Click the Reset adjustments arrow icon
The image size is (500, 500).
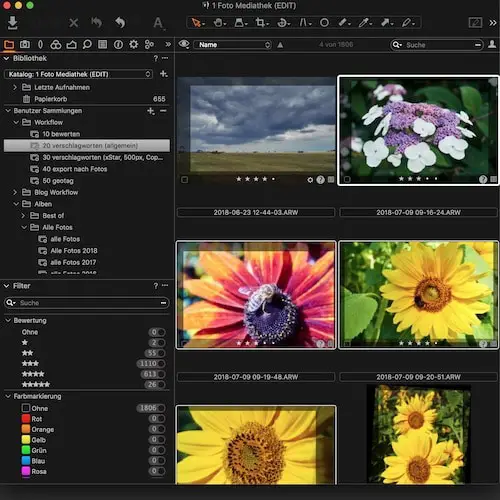[120, 23]
